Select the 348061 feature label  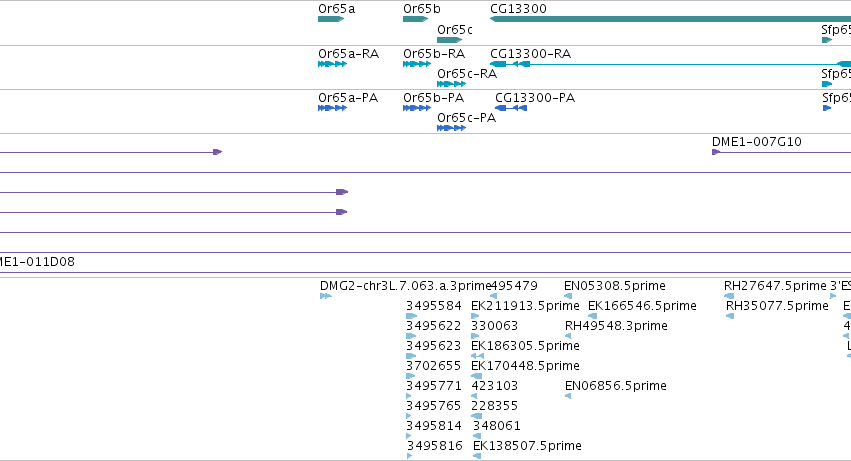(x=497, y=426)
